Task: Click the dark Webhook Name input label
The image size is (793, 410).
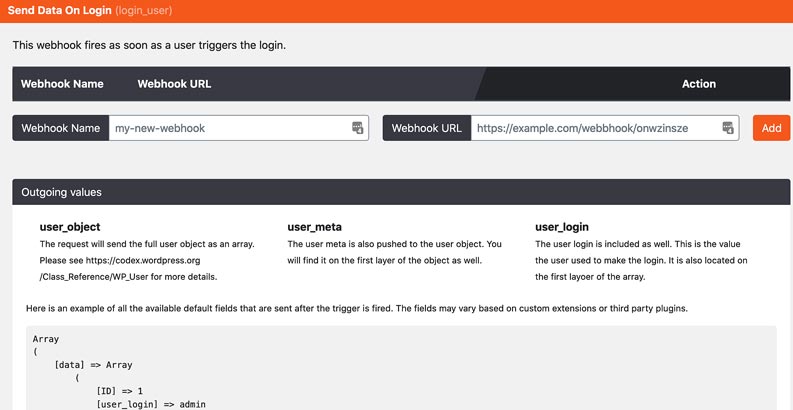Action: (x=60, y=128)
